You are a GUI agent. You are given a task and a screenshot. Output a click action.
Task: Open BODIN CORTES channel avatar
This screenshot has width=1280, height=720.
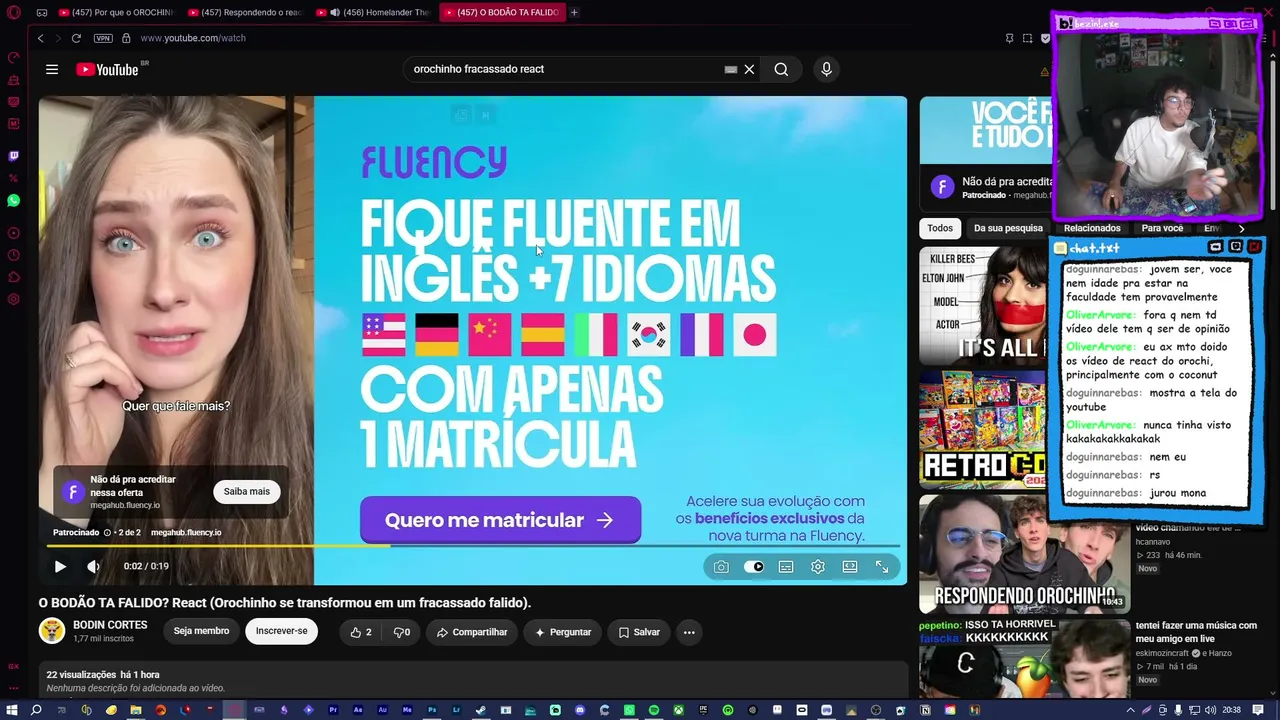point(52,631)
